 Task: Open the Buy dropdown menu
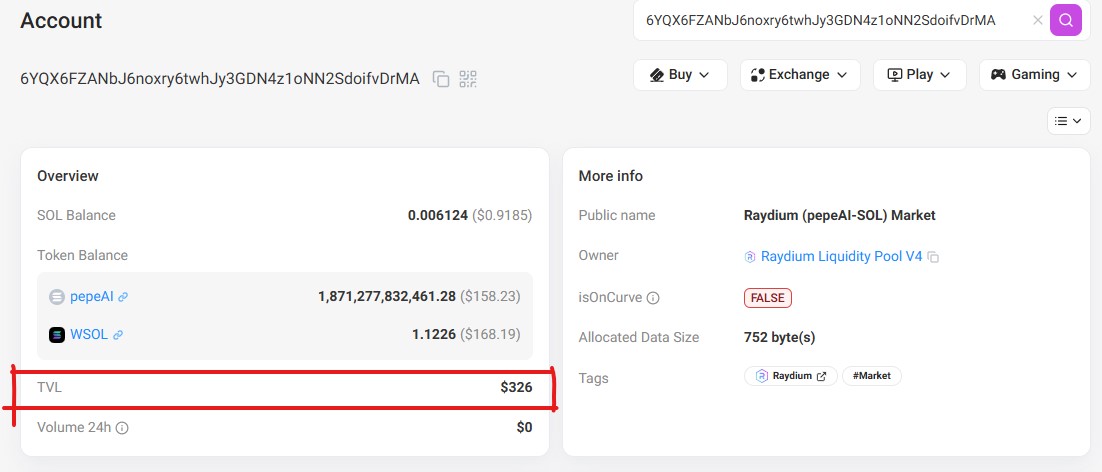tap(680, 74)
